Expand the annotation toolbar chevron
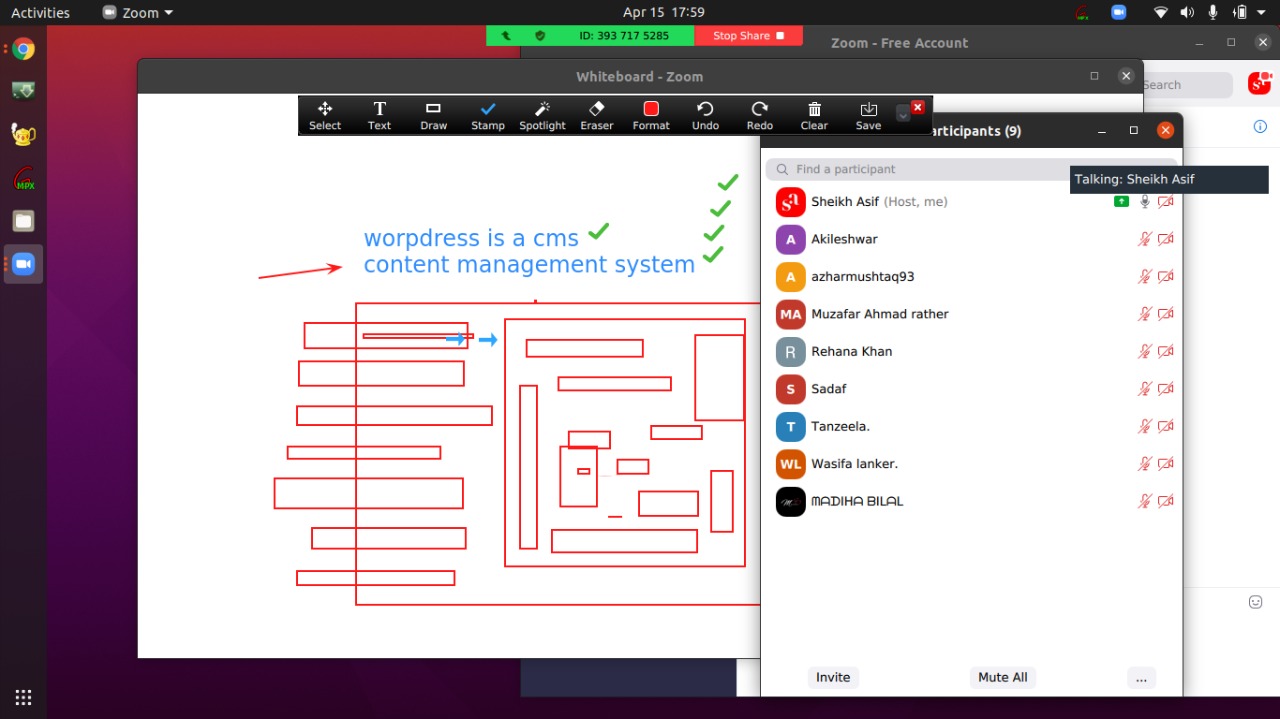 click(x=903, y=115)
